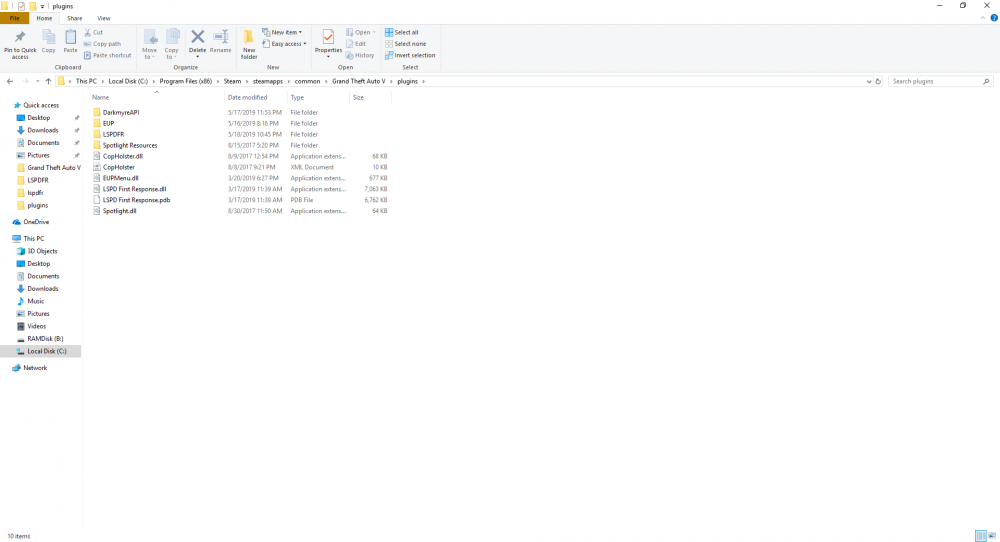Select the Spotlight Resources folder
This screenshot has width=1000, height=542.
click(130, 145)
